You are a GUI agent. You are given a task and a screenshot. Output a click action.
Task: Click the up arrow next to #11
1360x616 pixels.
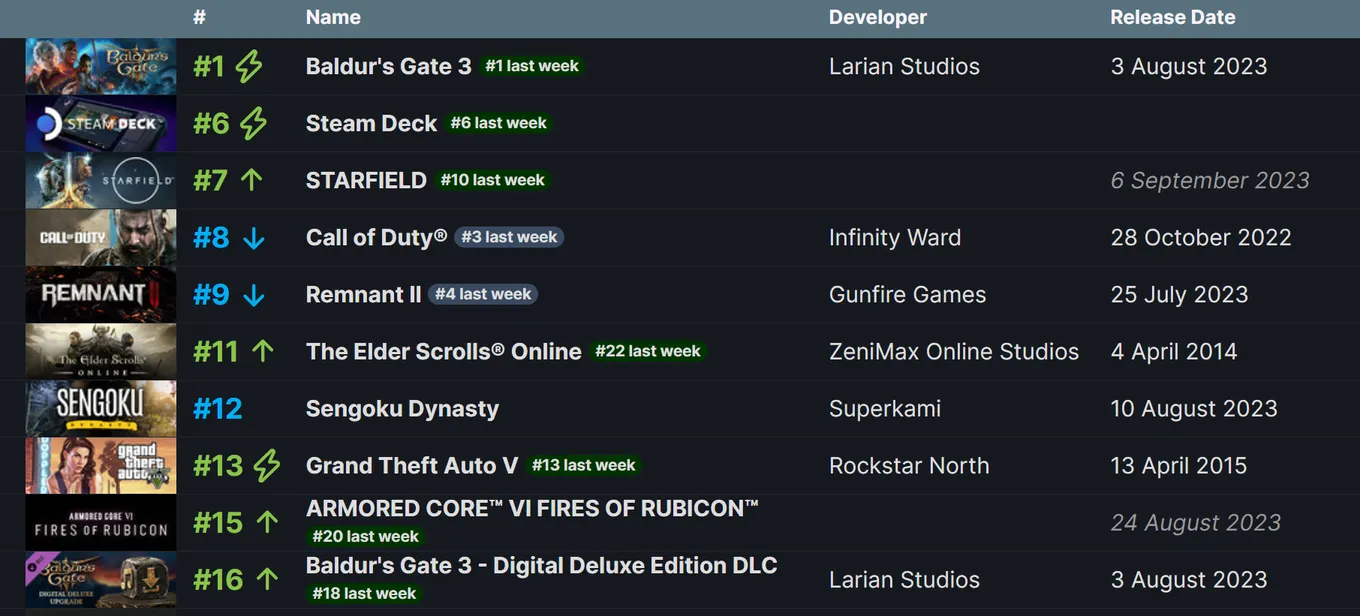pyautogui.click(x=263, y=351)
